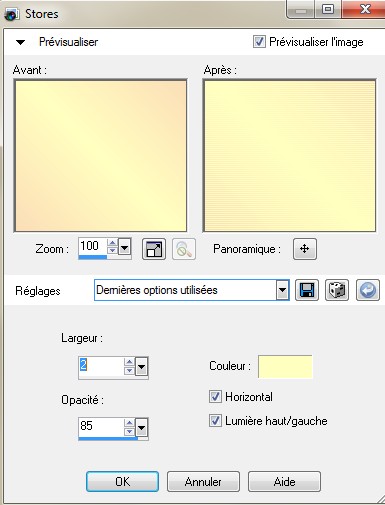385x505 pixels.
Task: Click inside the Opacité value field
Action: [101, 426]
